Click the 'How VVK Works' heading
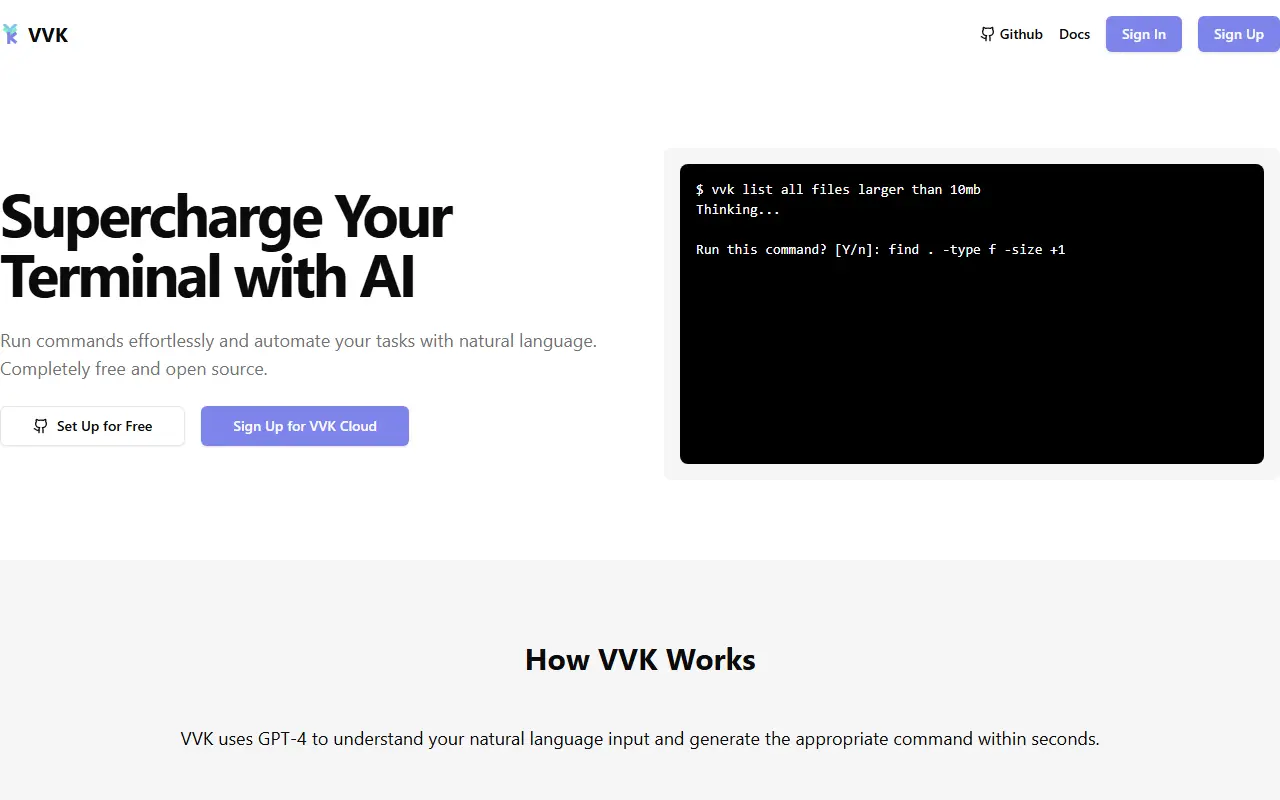 point(640,660)
